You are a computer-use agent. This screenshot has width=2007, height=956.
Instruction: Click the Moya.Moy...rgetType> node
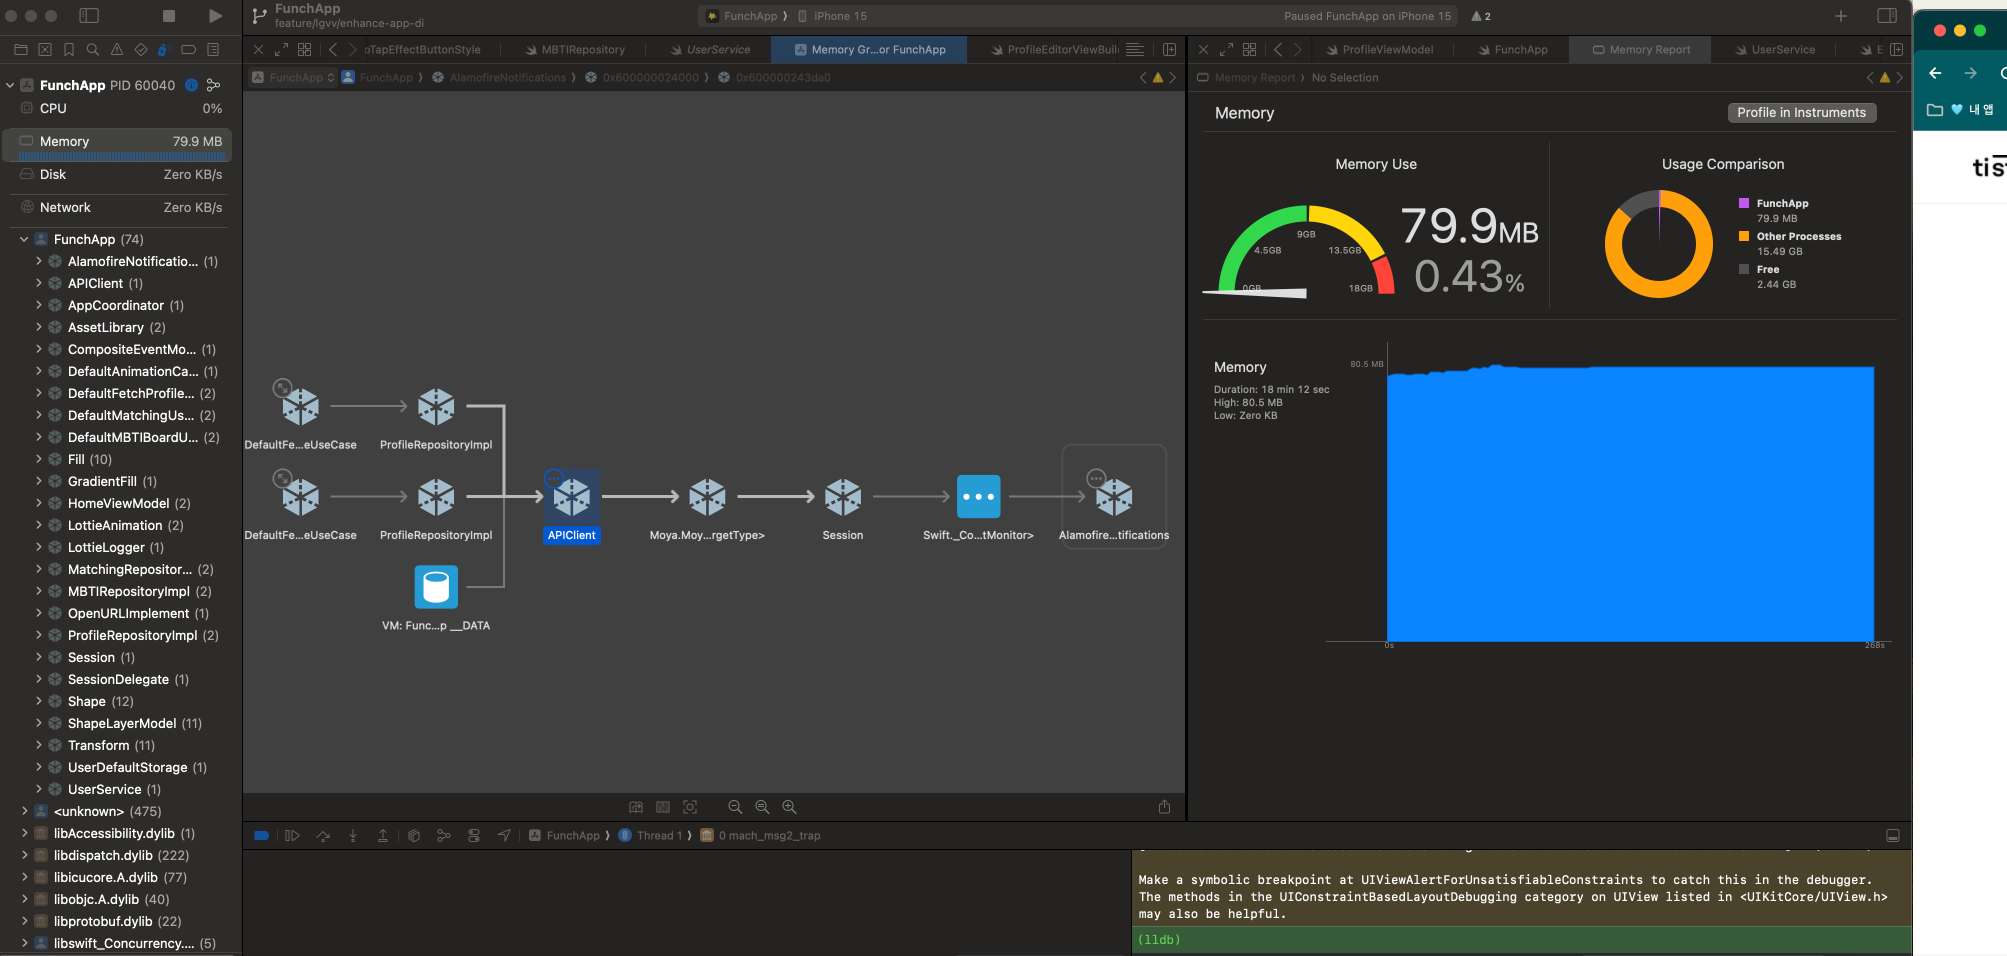point(707,507)
